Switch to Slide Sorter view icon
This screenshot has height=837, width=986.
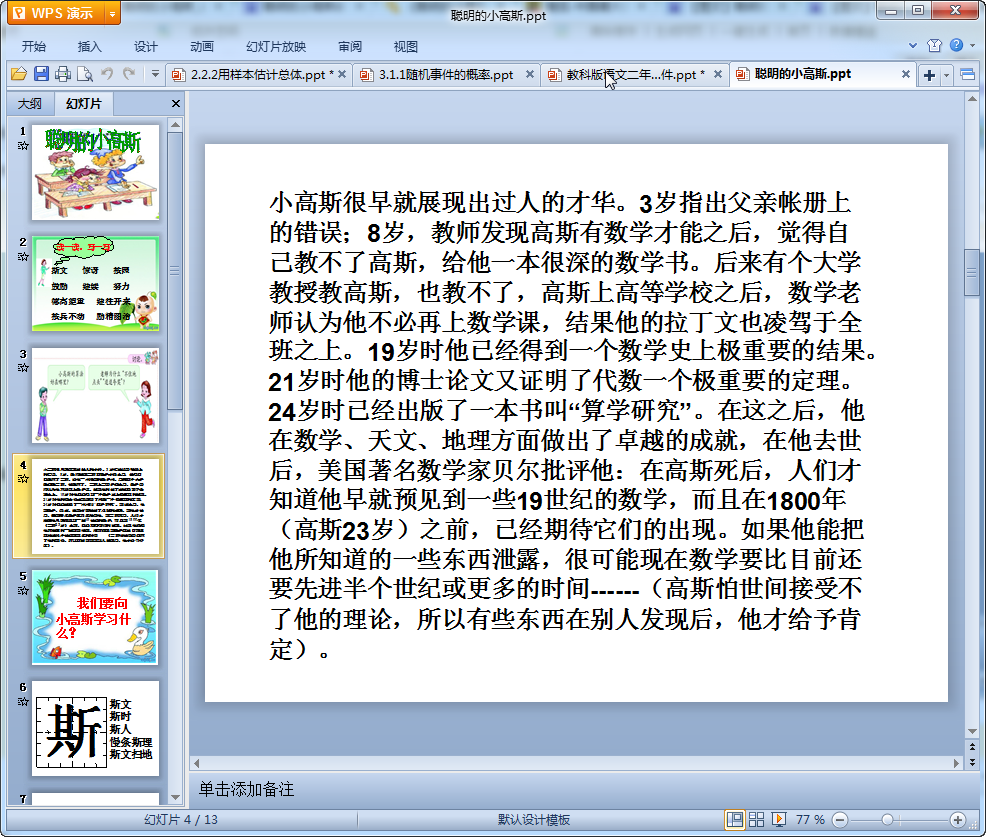[x=756, y=819]
